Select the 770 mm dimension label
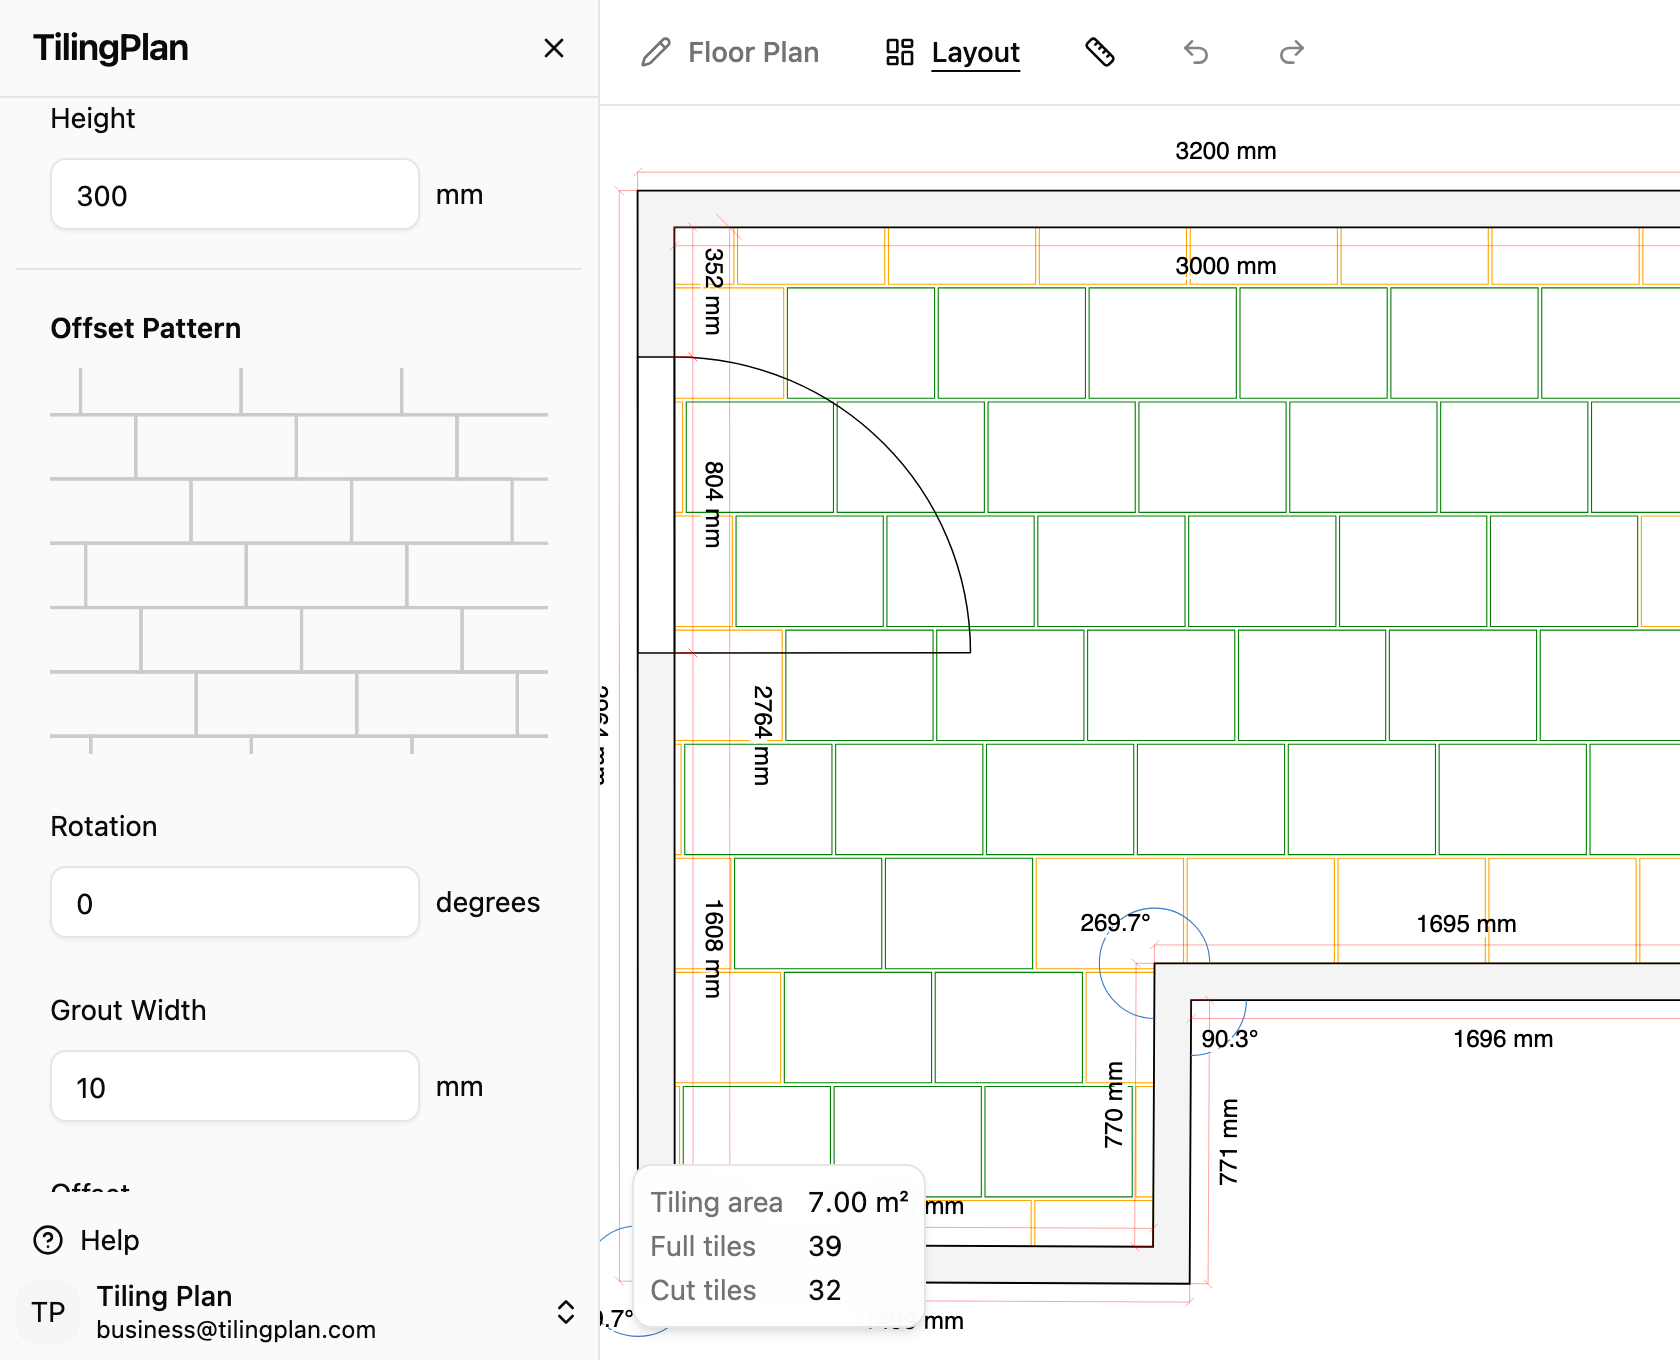The height and width of the screenshot is (1360, 1680). pyautogui.click(x=1114, y=1105)
